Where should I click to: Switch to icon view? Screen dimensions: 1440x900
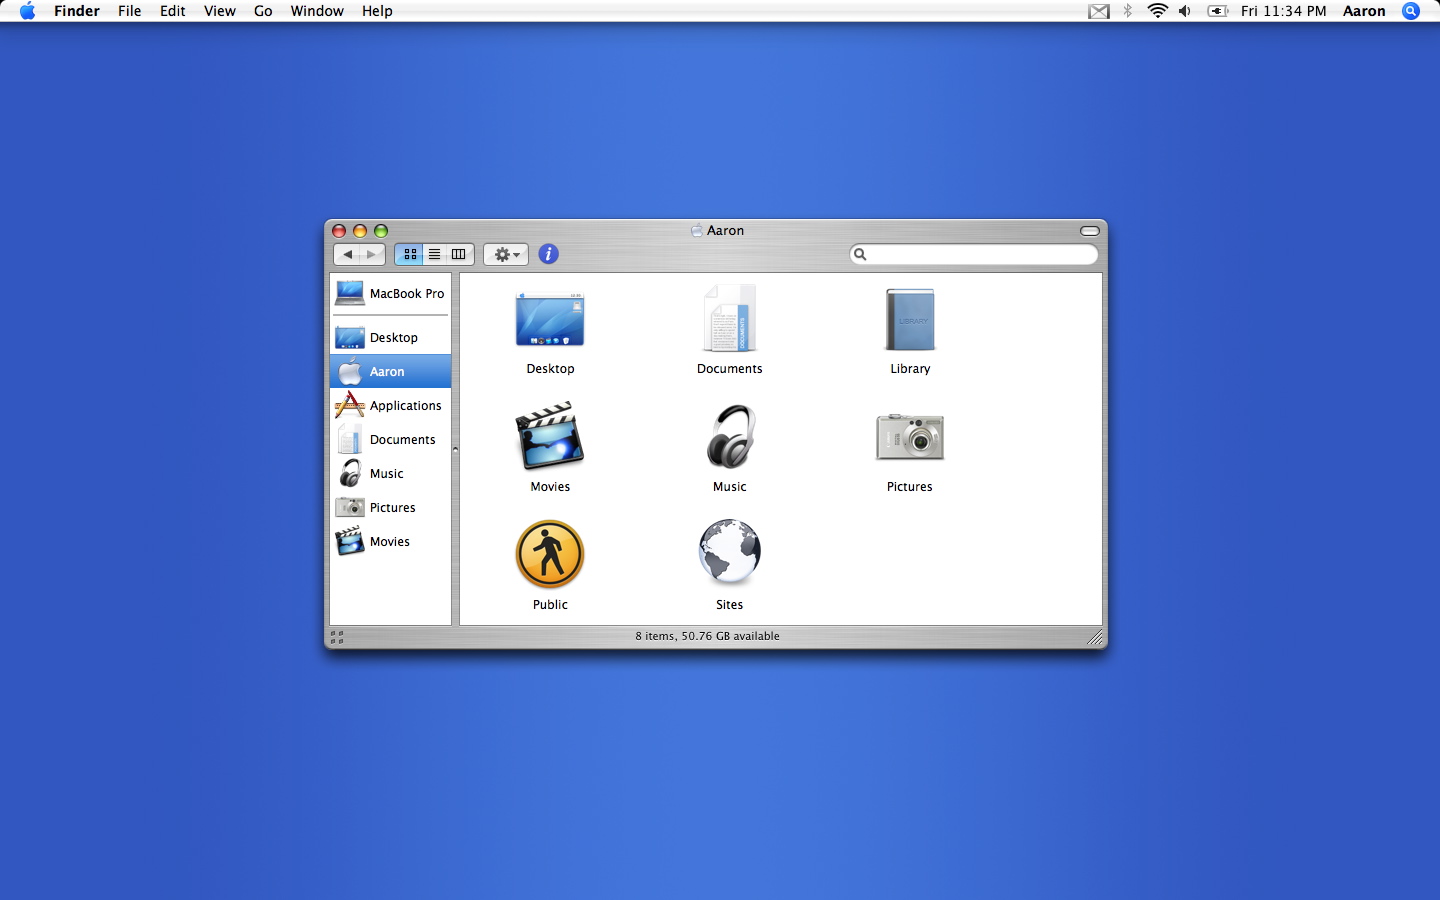coord(409,254)
